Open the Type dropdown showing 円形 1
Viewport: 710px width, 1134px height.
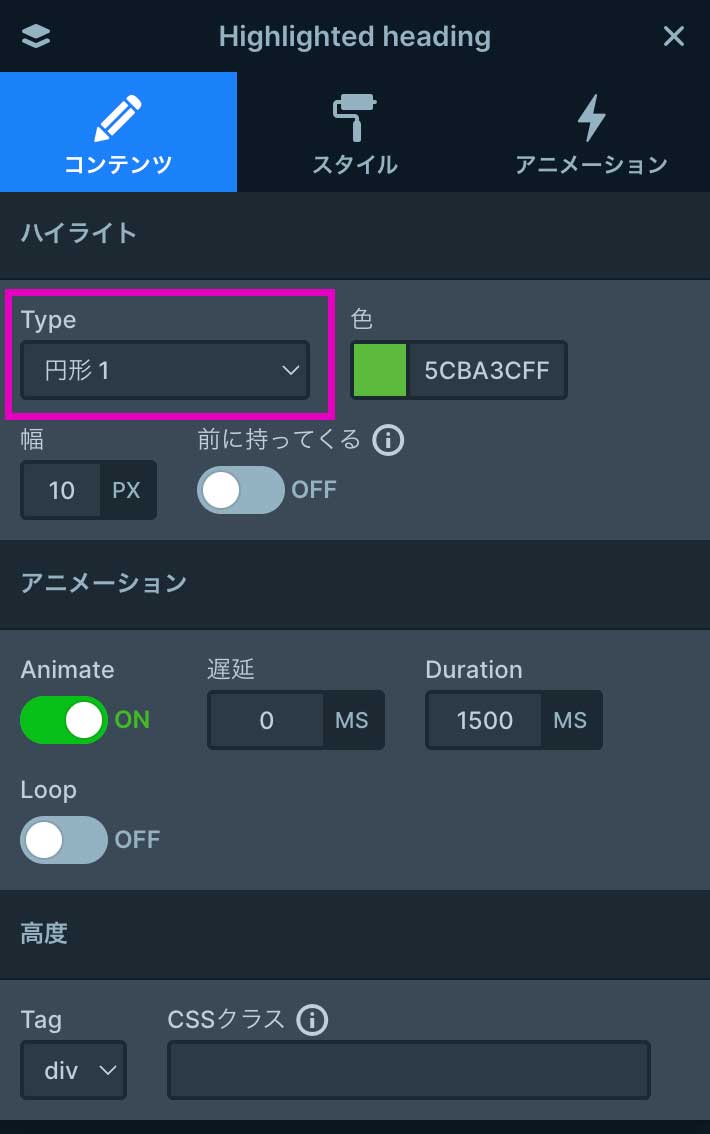(x=165, y=371)
